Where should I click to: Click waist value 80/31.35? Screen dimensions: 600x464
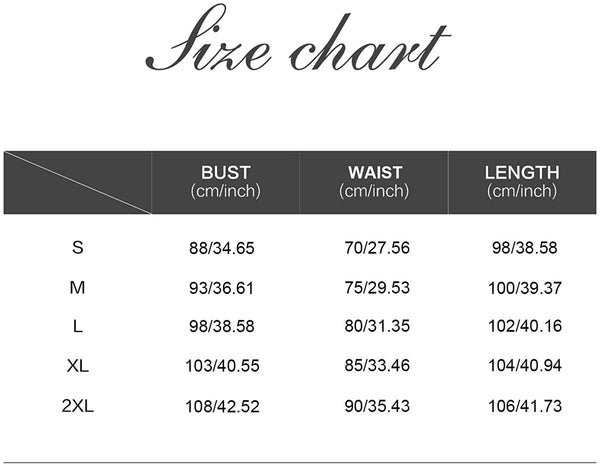coord(377,328)
